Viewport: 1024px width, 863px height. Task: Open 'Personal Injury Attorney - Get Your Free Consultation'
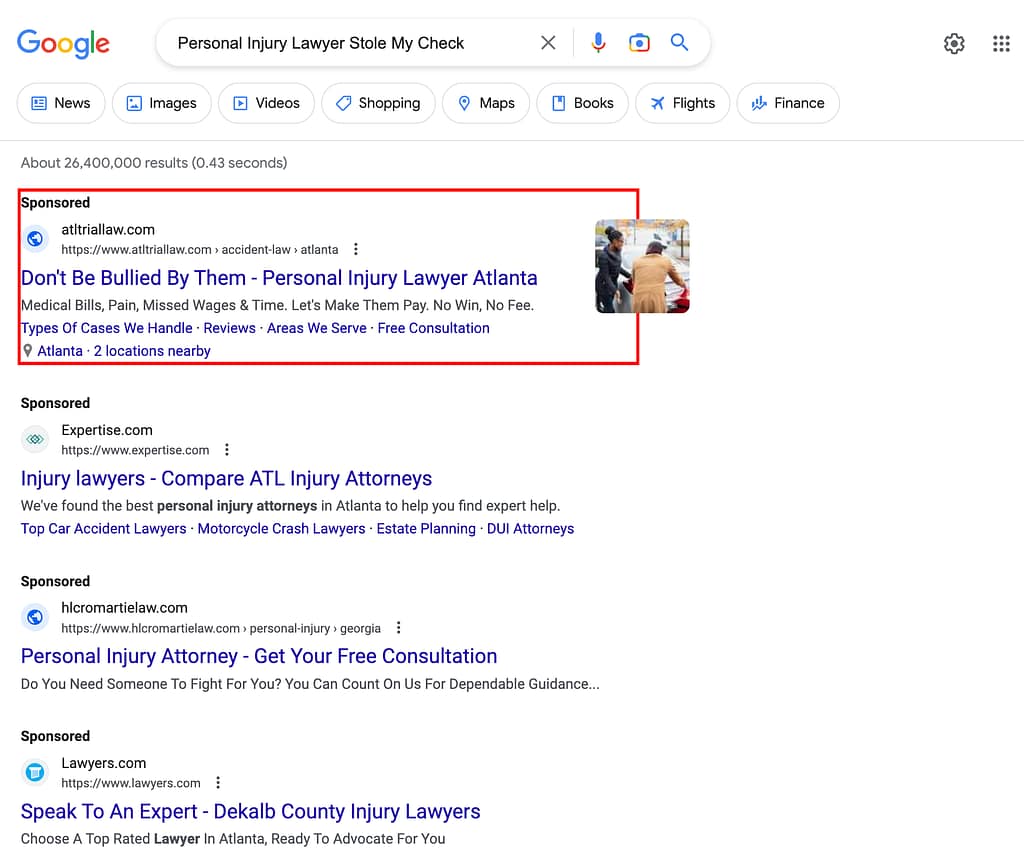pyautogui.click(x=259, y=656)
